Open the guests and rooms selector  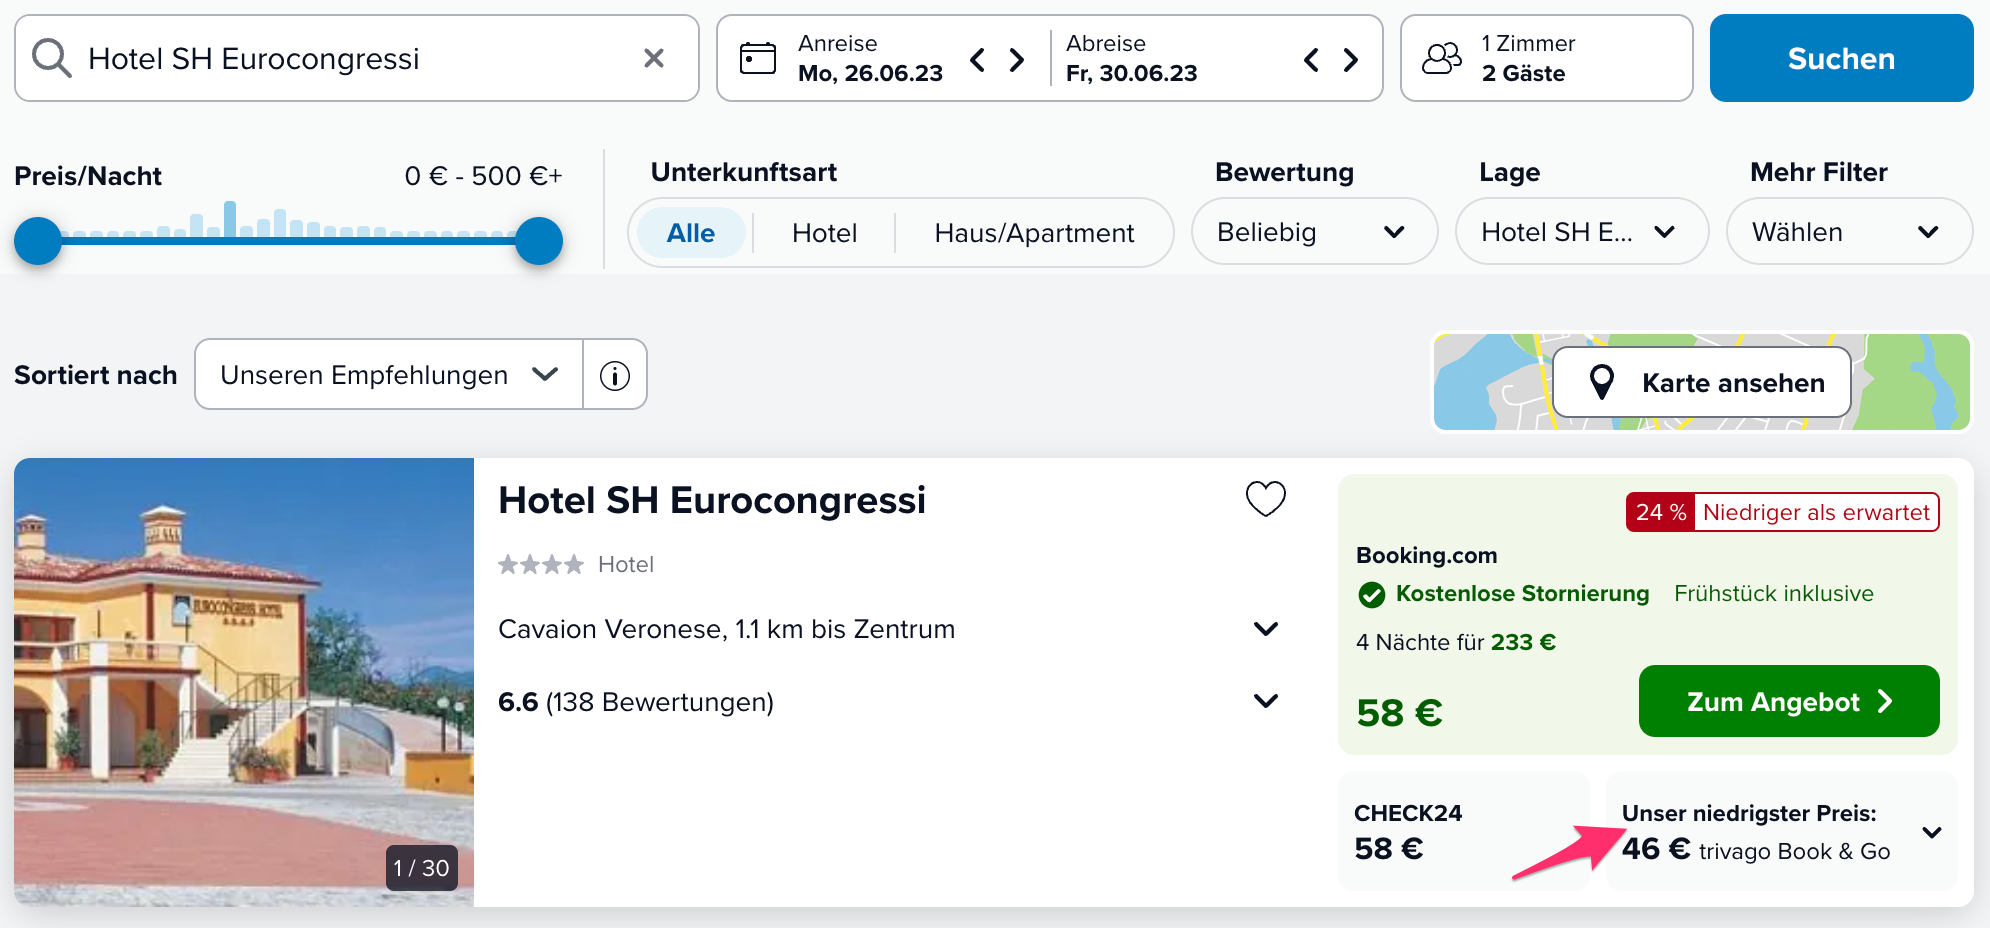click(1546, 58)
